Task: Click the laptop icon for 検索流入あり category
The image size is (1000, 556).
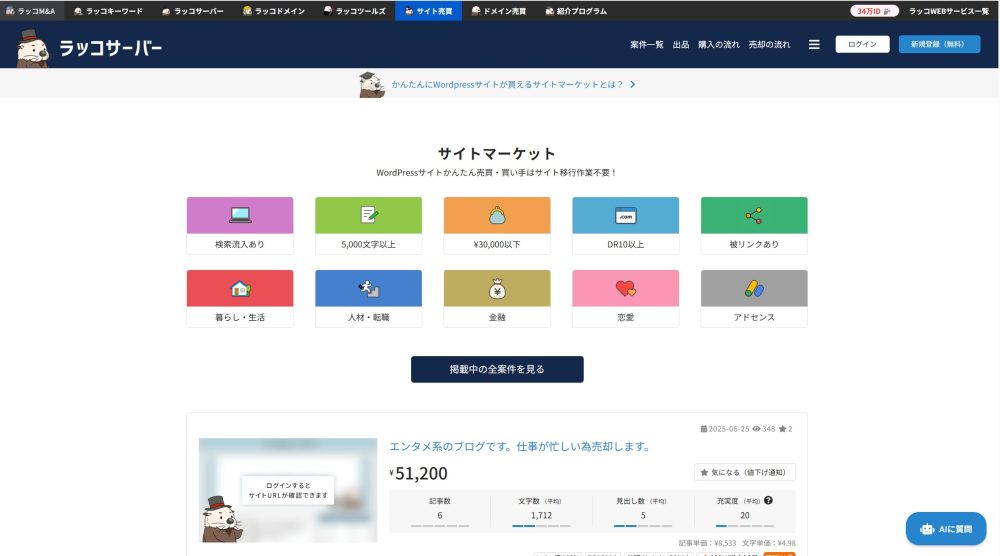Action: [x=240, y=215]
